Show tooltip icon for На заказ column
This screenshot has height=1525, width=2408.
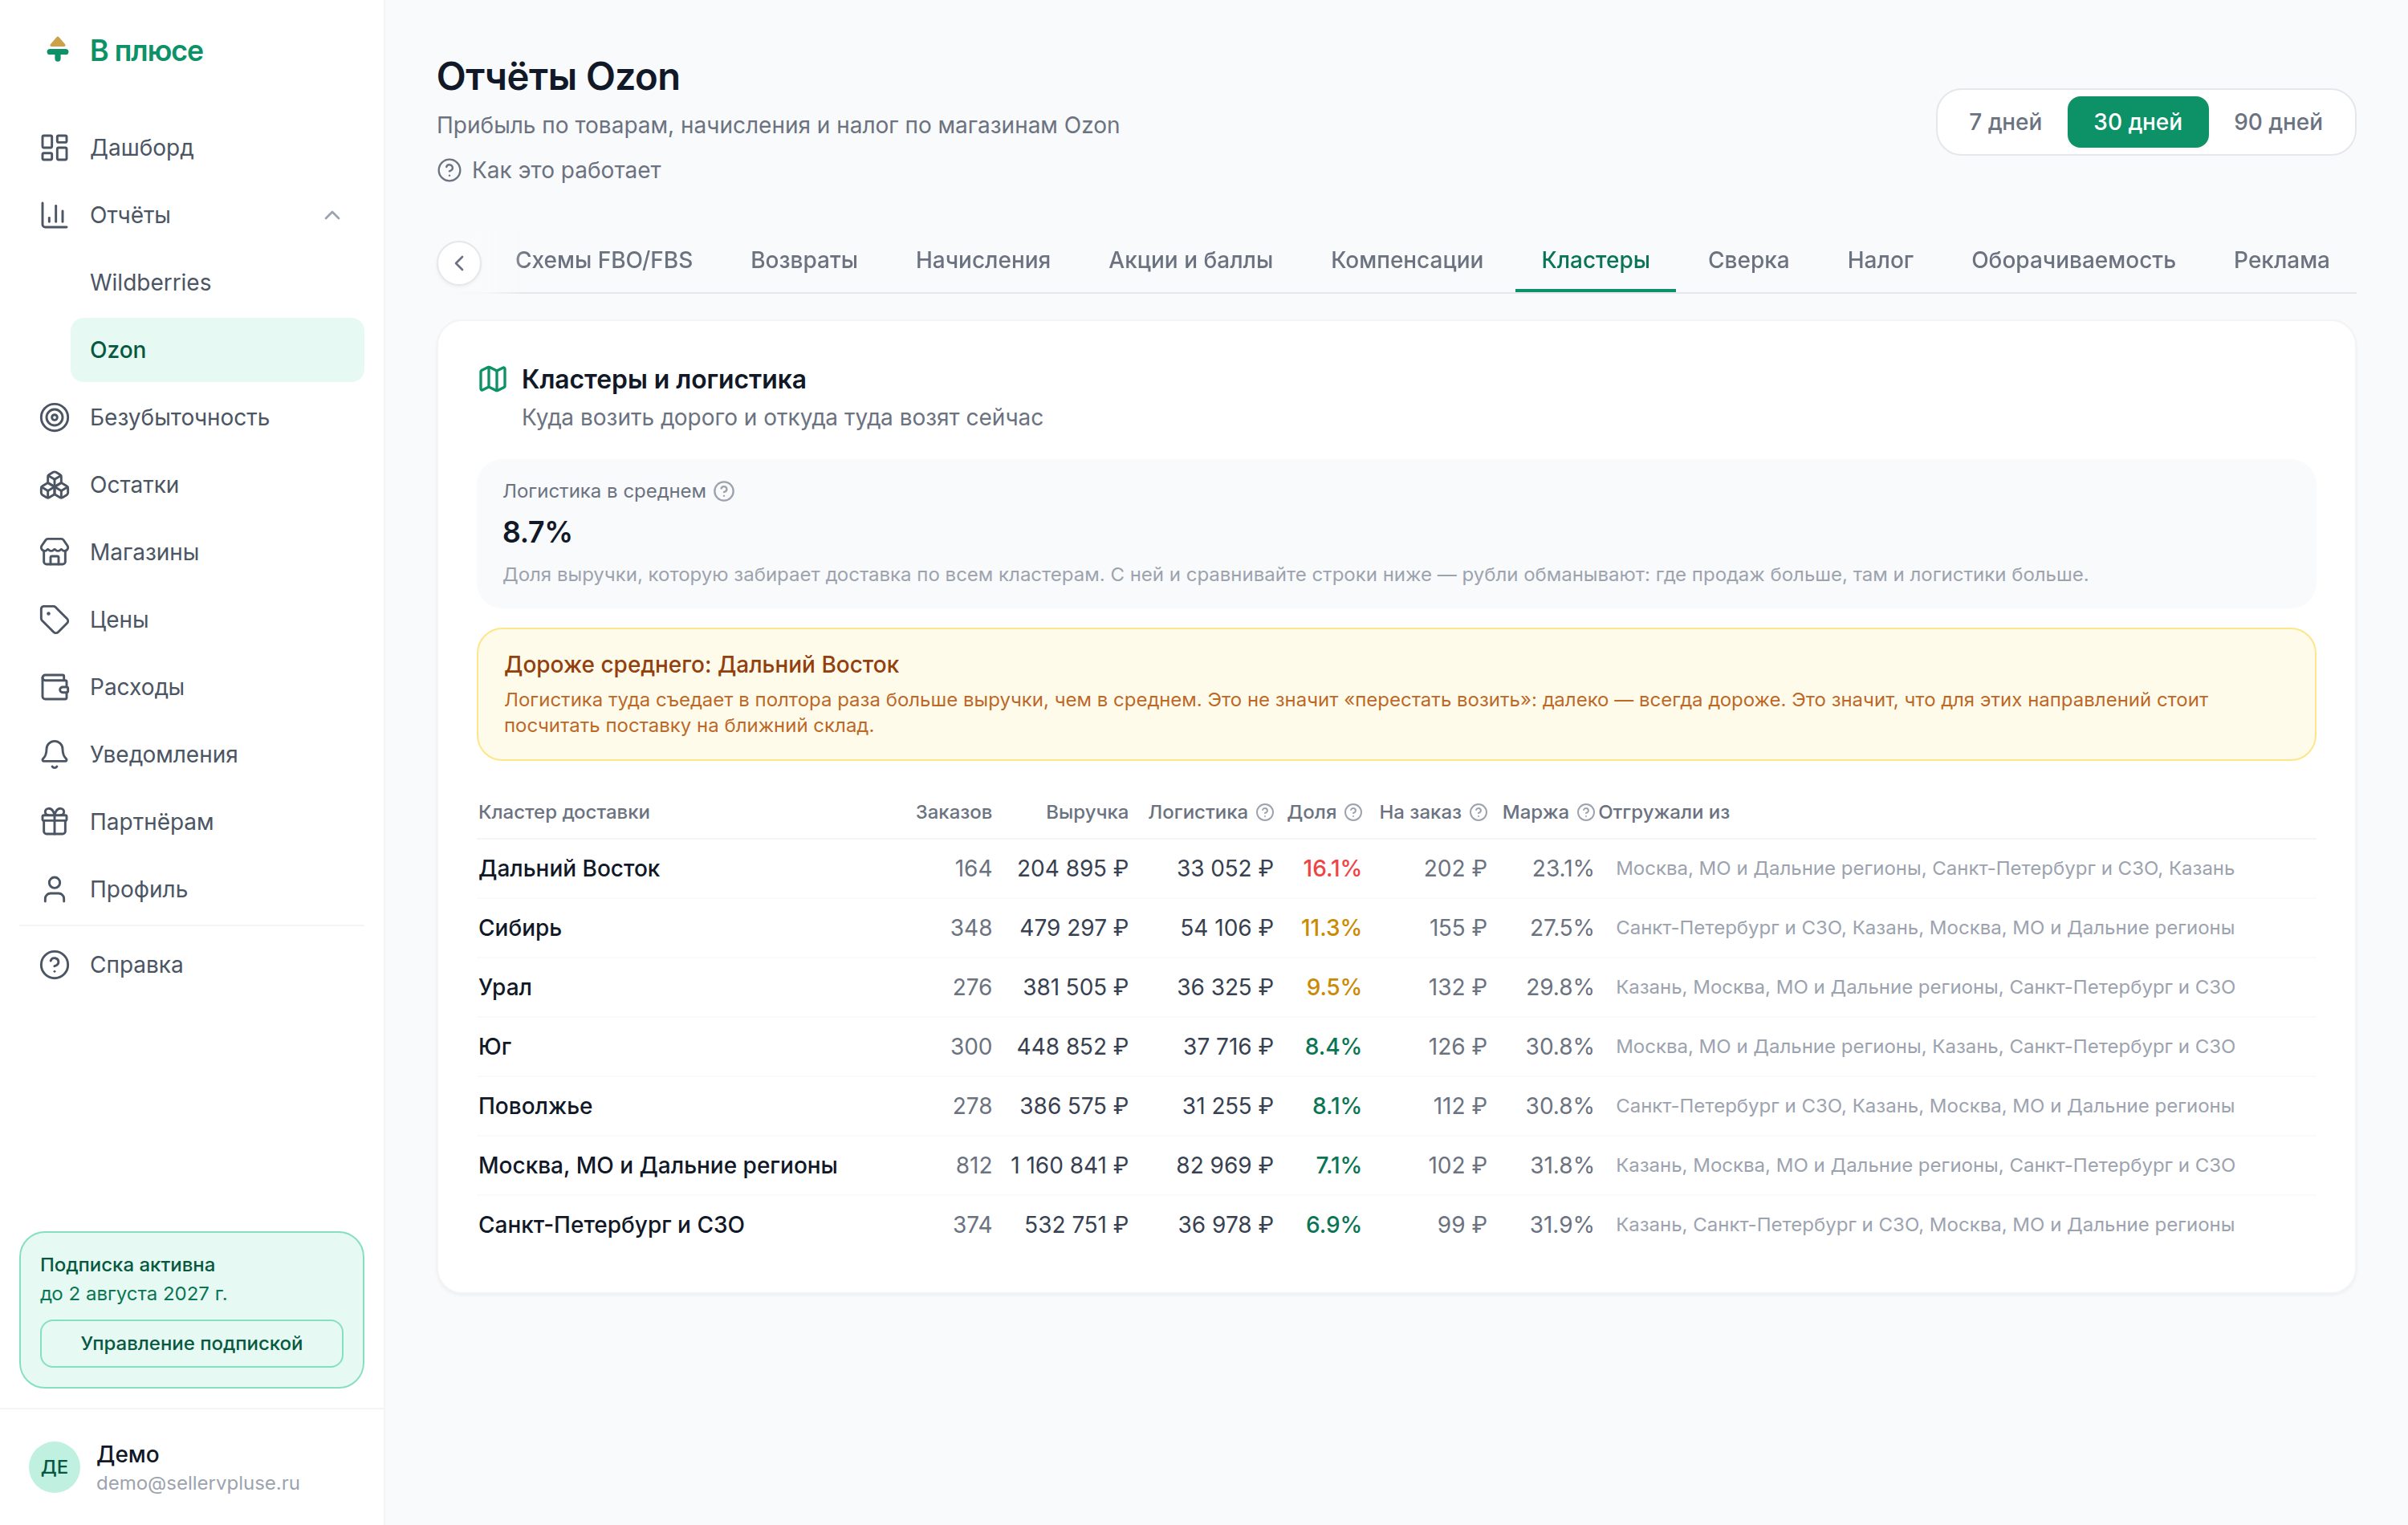(x=1478, y=812)
